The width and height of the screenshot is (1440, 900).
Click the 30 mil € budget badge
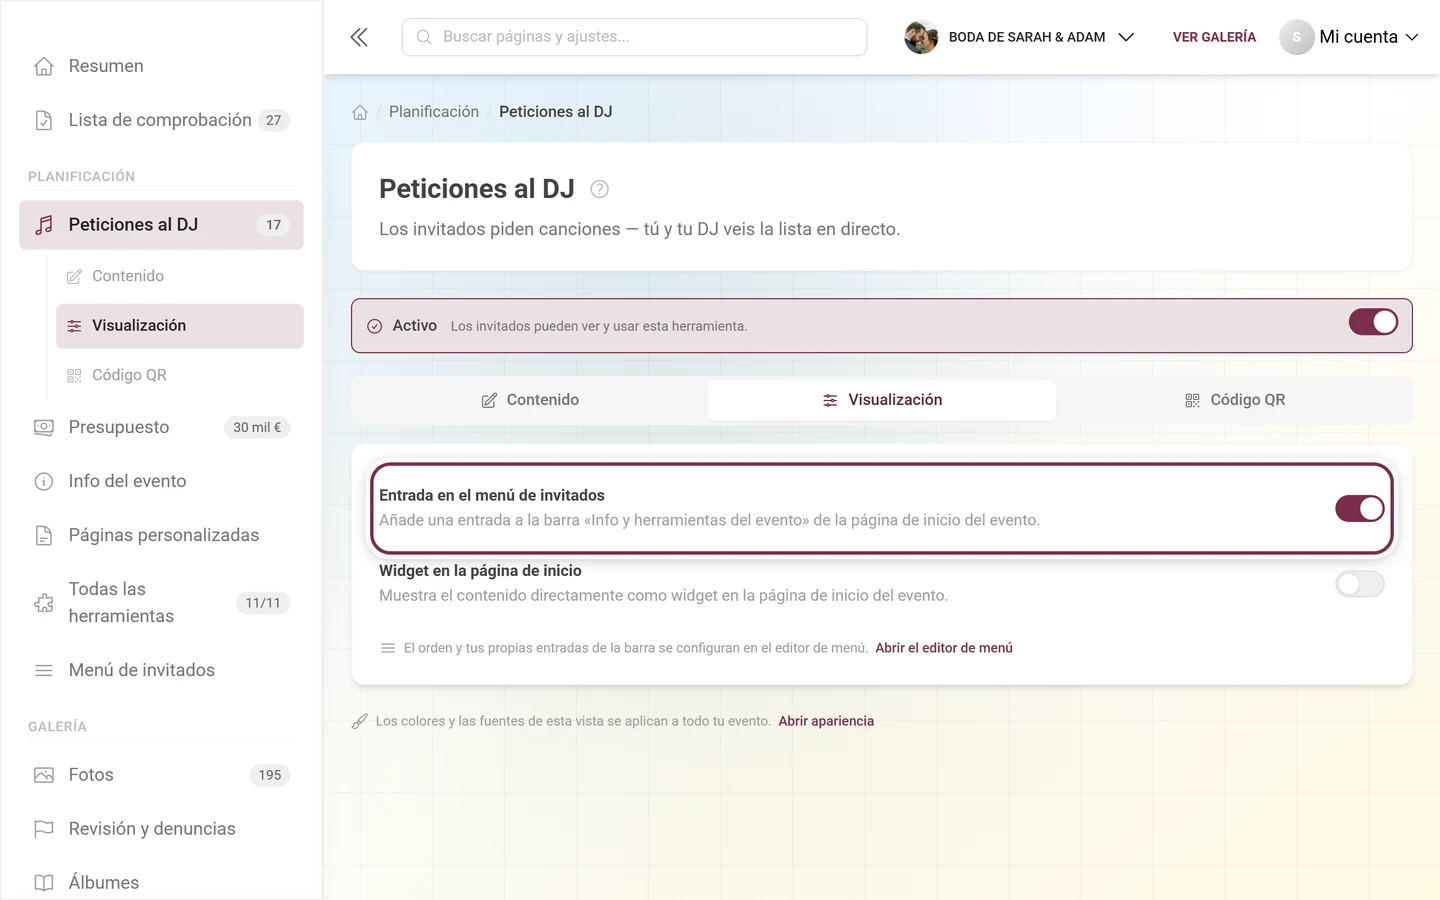tap(257, 427)
